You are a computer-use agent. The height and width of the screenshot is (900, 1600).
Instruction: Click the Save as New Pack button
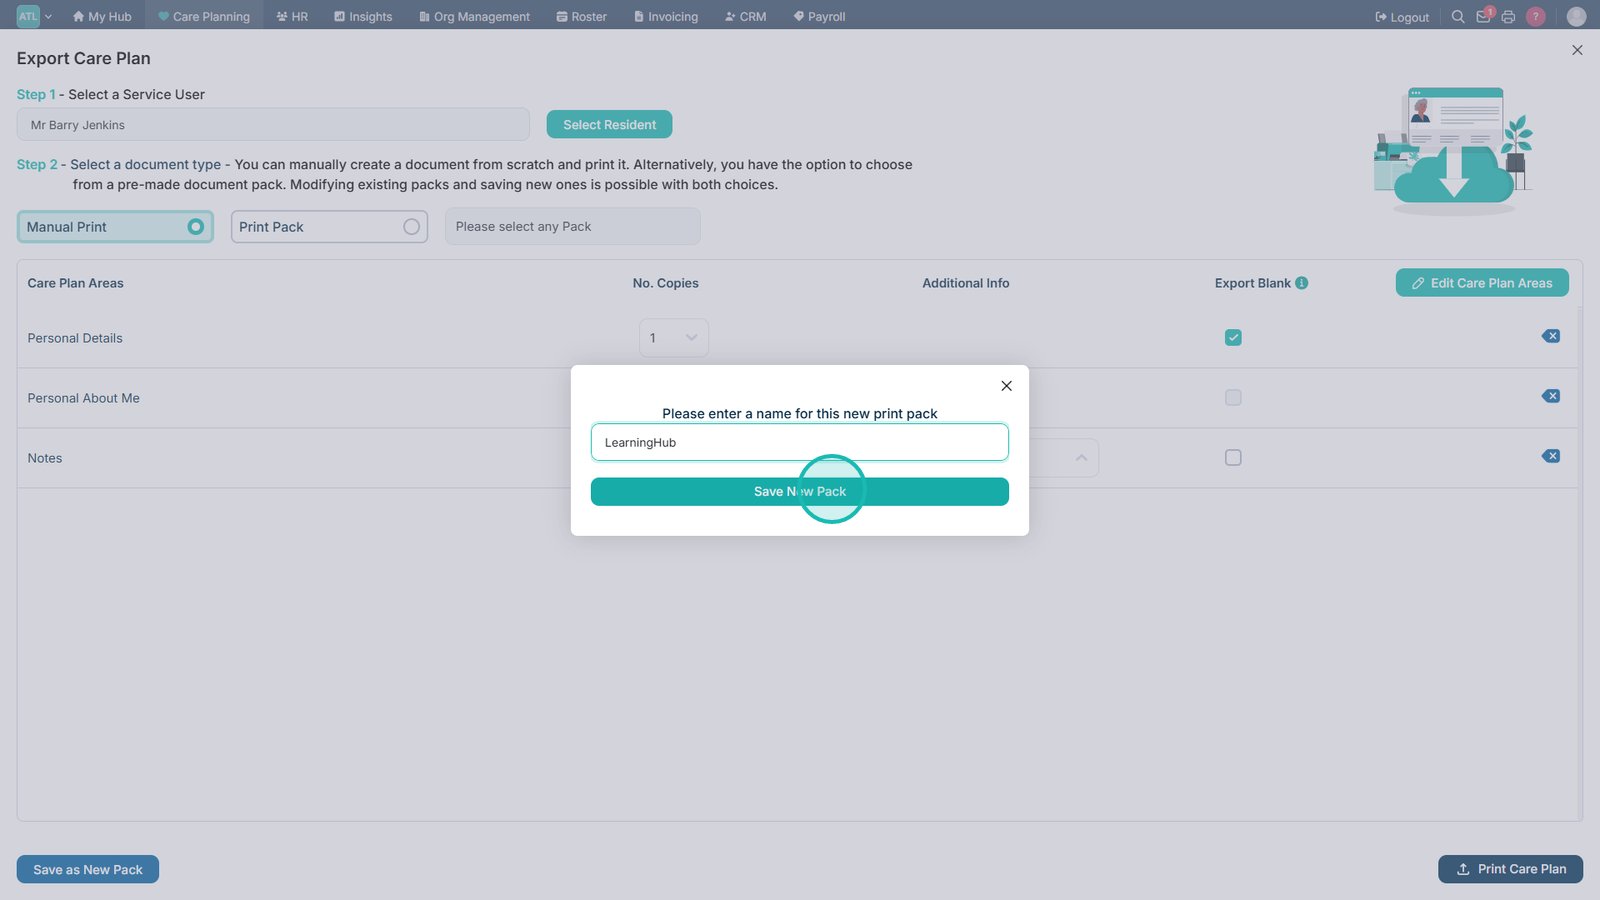tap(88, 870)
